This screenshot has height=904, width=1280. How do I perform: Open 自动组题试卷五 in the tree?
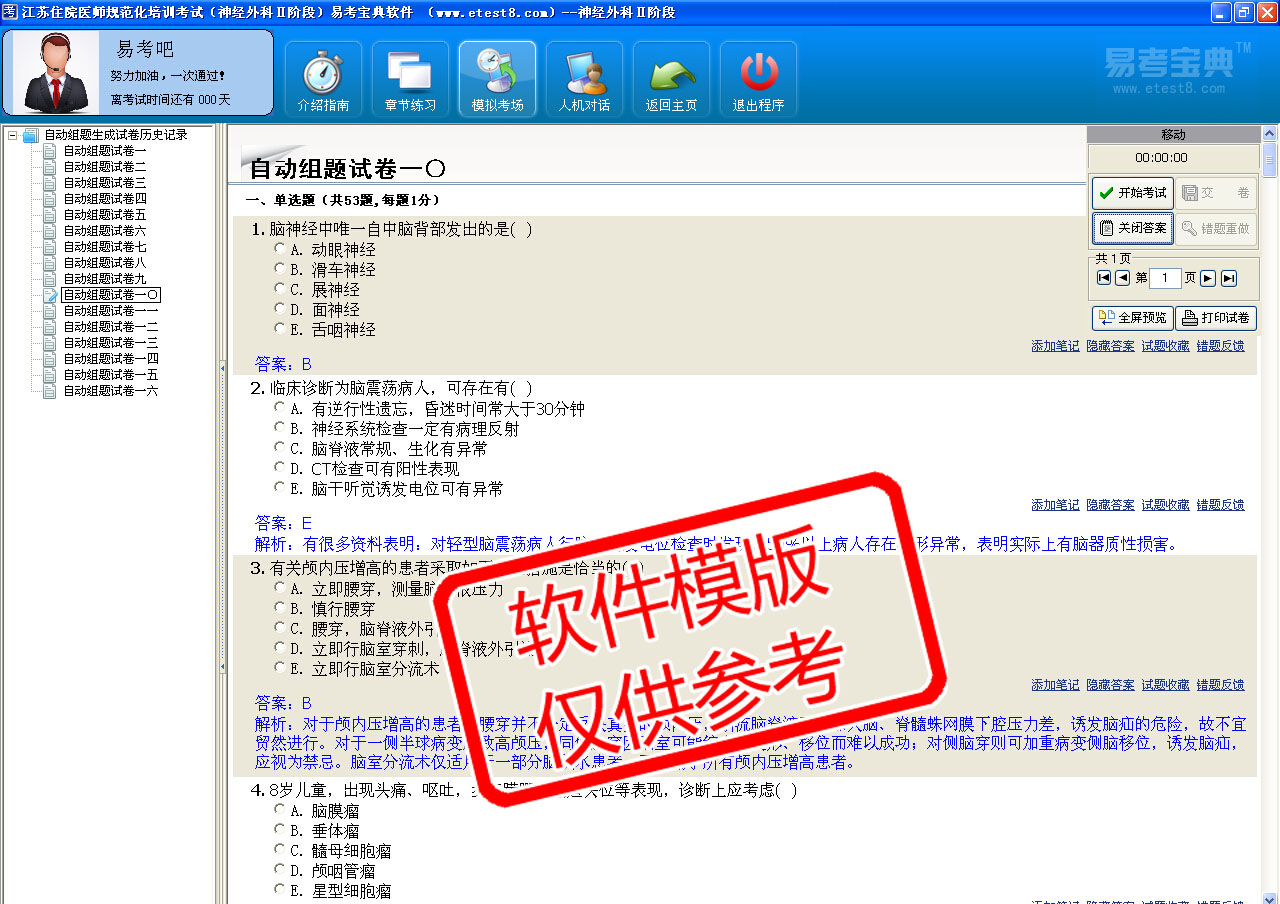click(x=104, y=215)
